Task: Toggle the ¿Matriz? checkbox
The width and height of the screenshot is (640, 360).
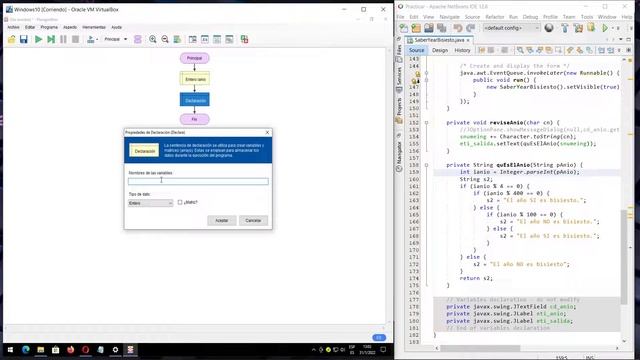Action: (x=180, y=202)
